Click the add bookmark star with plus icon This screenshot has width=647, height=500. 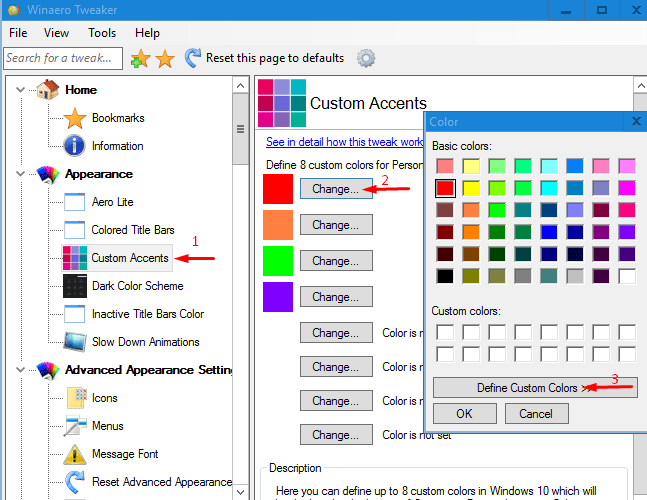coord(140,58)
